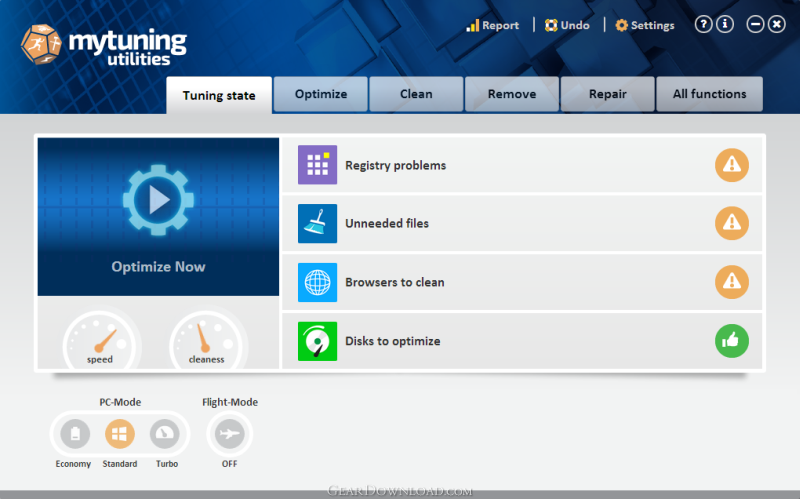This screenshot has height=499, width=800.
Task: Open the All functions tab
Action: pyautogui.click(x=710, y=94)
